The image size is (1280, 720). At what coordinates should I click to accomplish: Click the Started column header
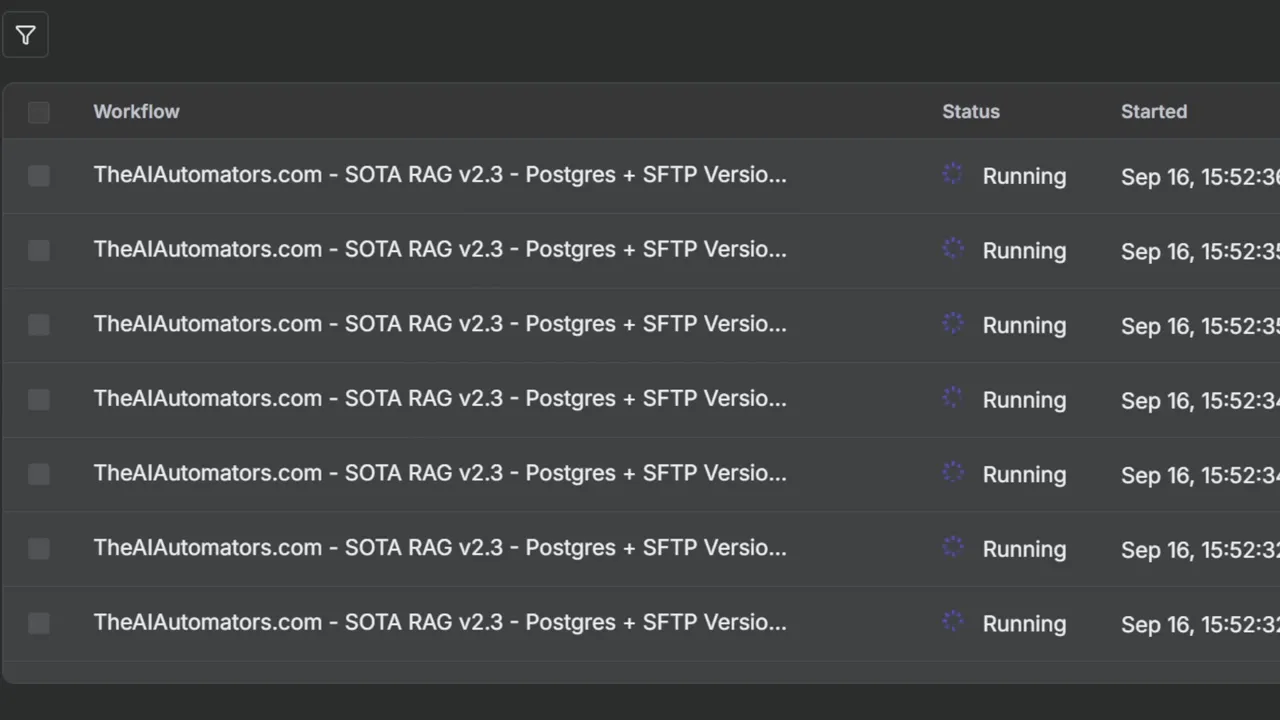tap(1154, 111)
